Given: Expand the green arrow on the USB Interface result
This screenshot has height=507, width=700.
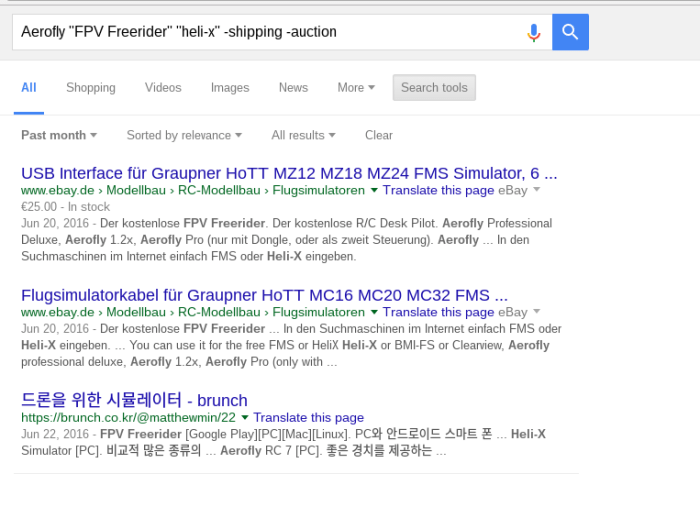Looking at the screenshot, I should [374, 191].
